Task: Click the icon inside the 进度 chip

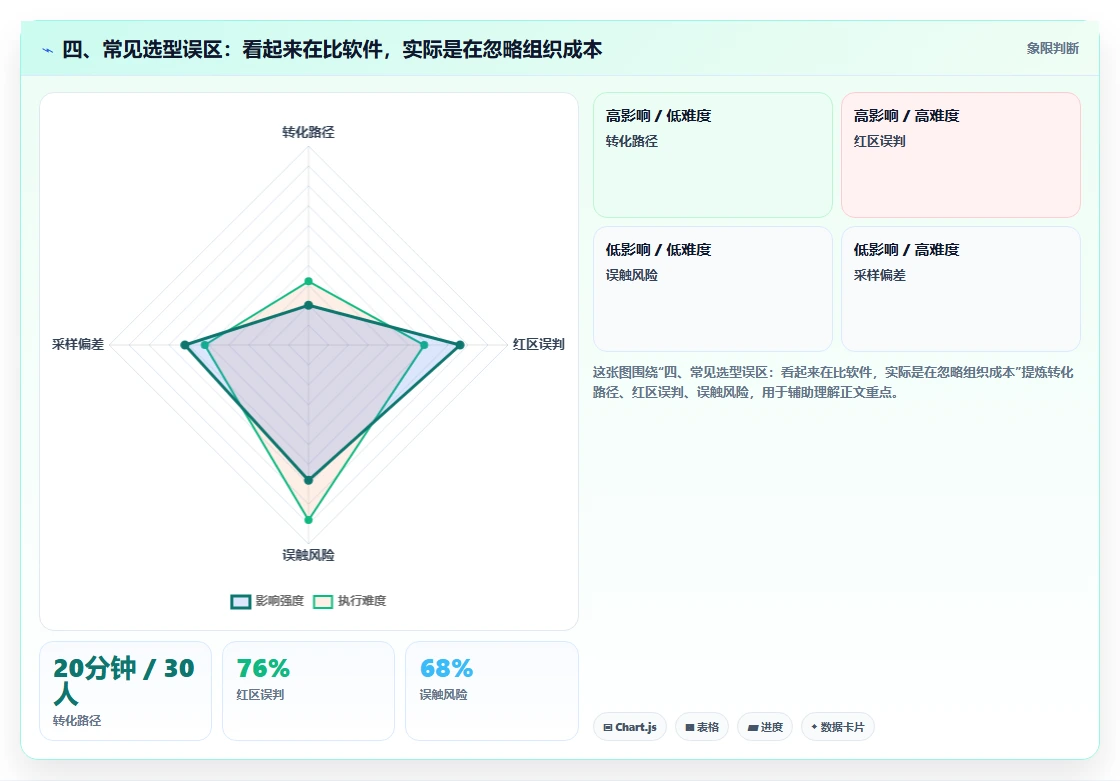Action: pos(753,727)
